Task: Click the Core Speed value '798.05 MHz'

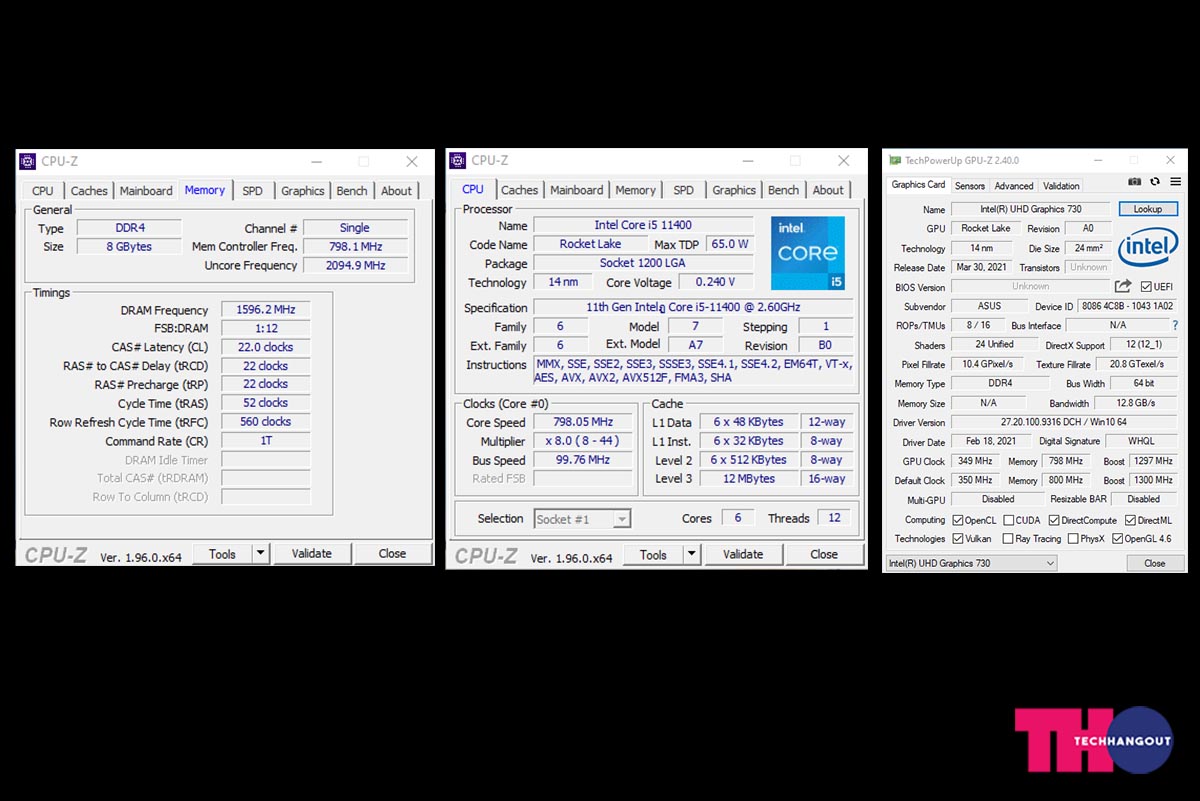Action: pyautogui.click(x=582, y=422)
